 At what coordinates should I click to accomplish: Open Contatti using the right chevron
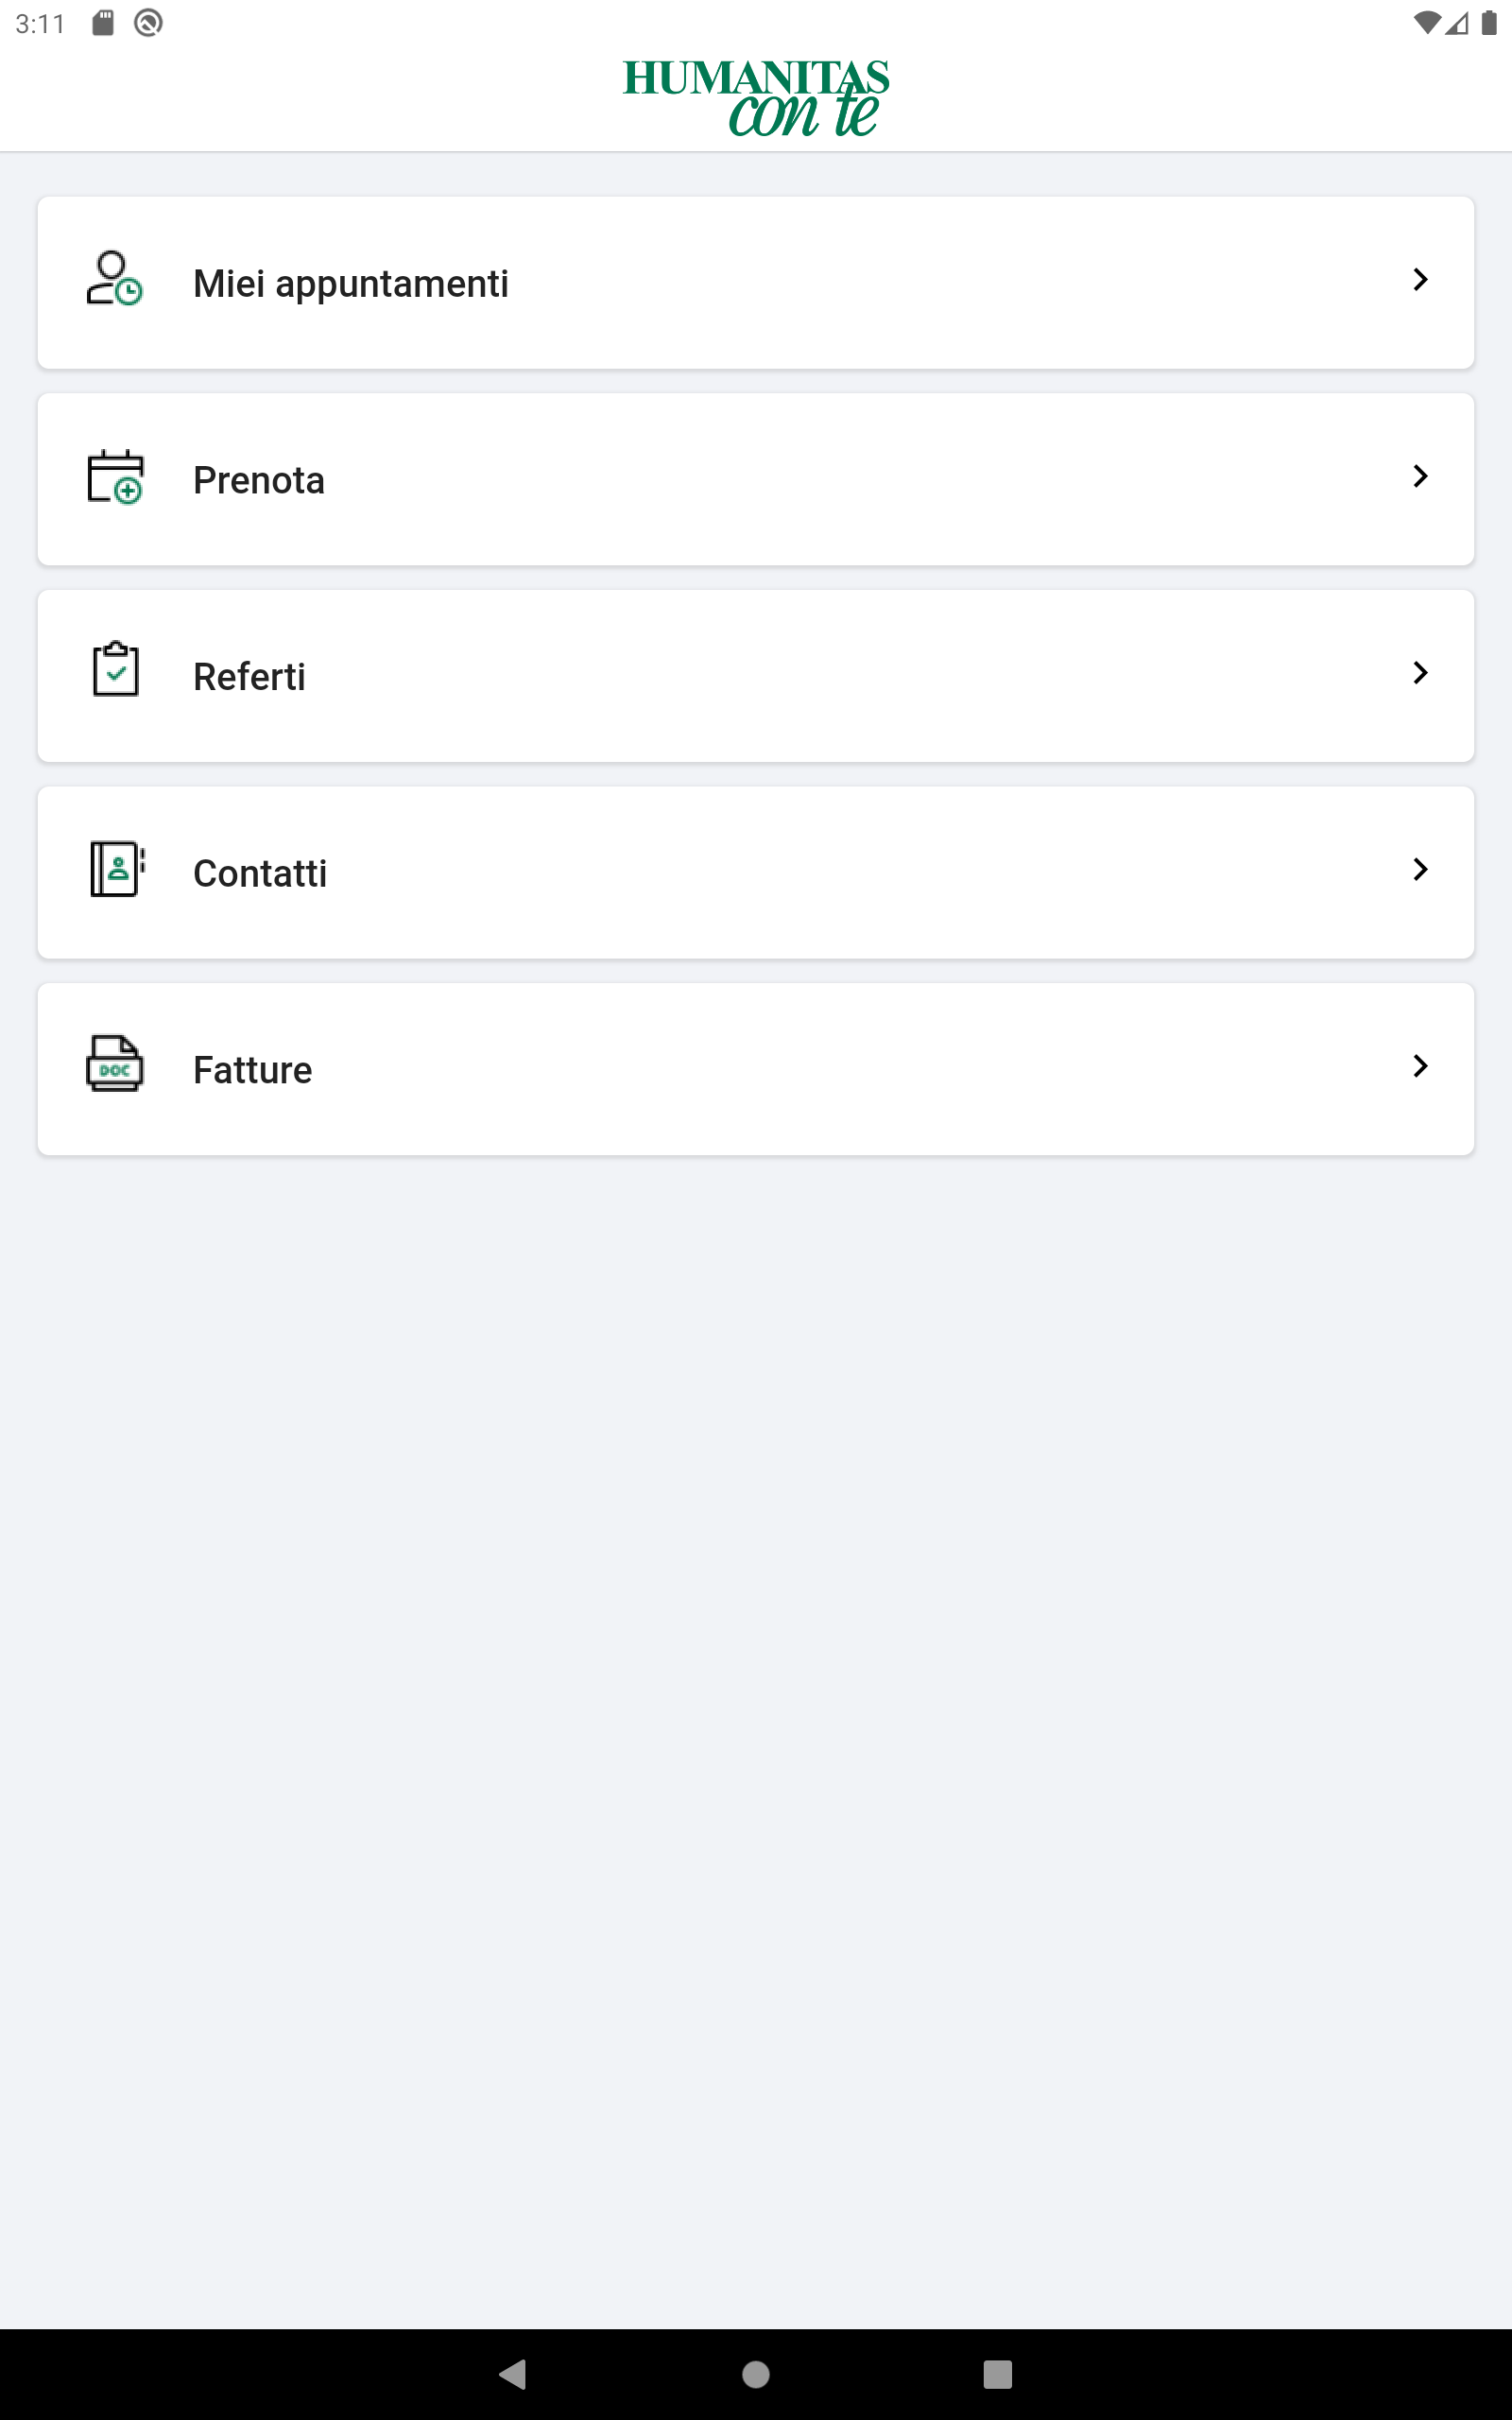[1420, 869]
